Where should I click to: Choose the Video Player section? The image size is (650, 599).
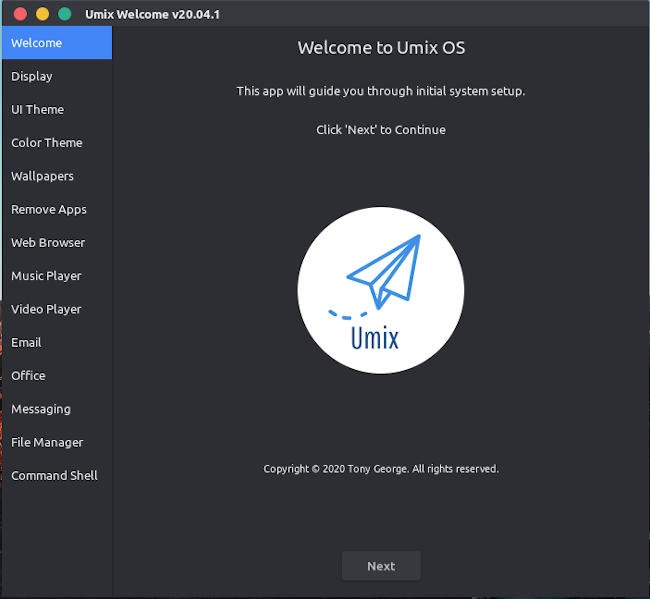57,309
